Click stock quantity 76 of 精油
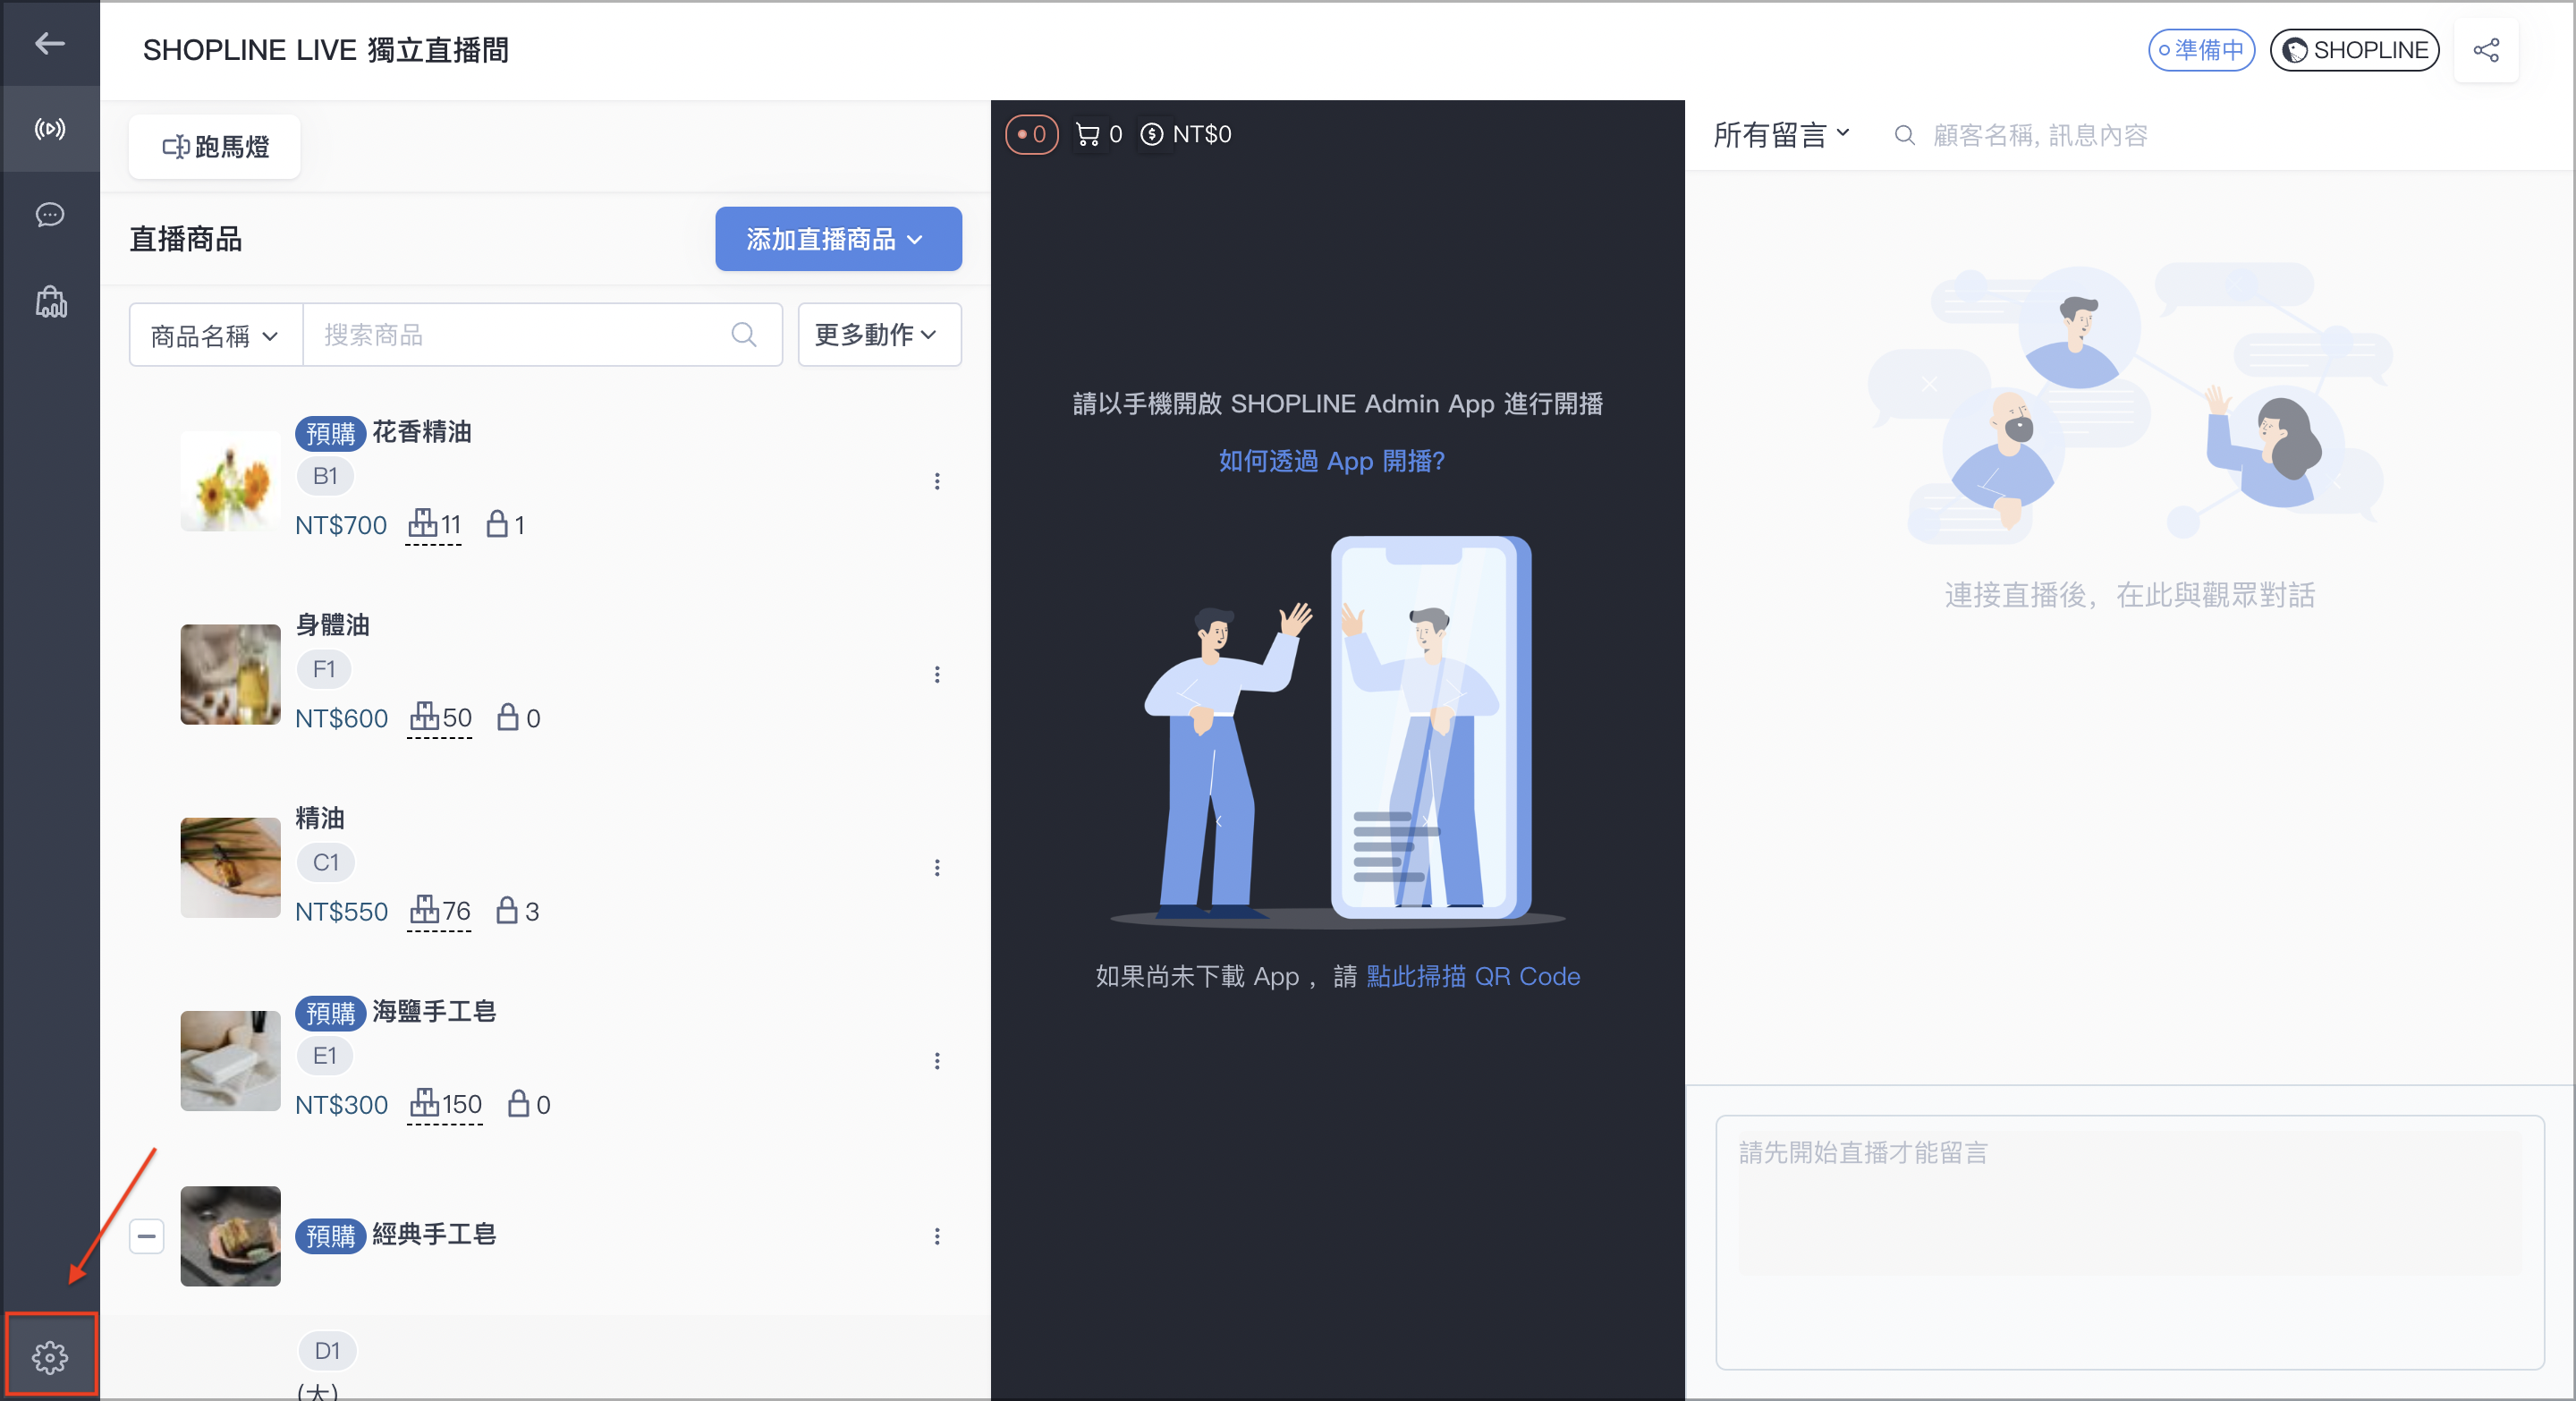The height and width of the screenshot is (1401, 2576). [440, 910]
